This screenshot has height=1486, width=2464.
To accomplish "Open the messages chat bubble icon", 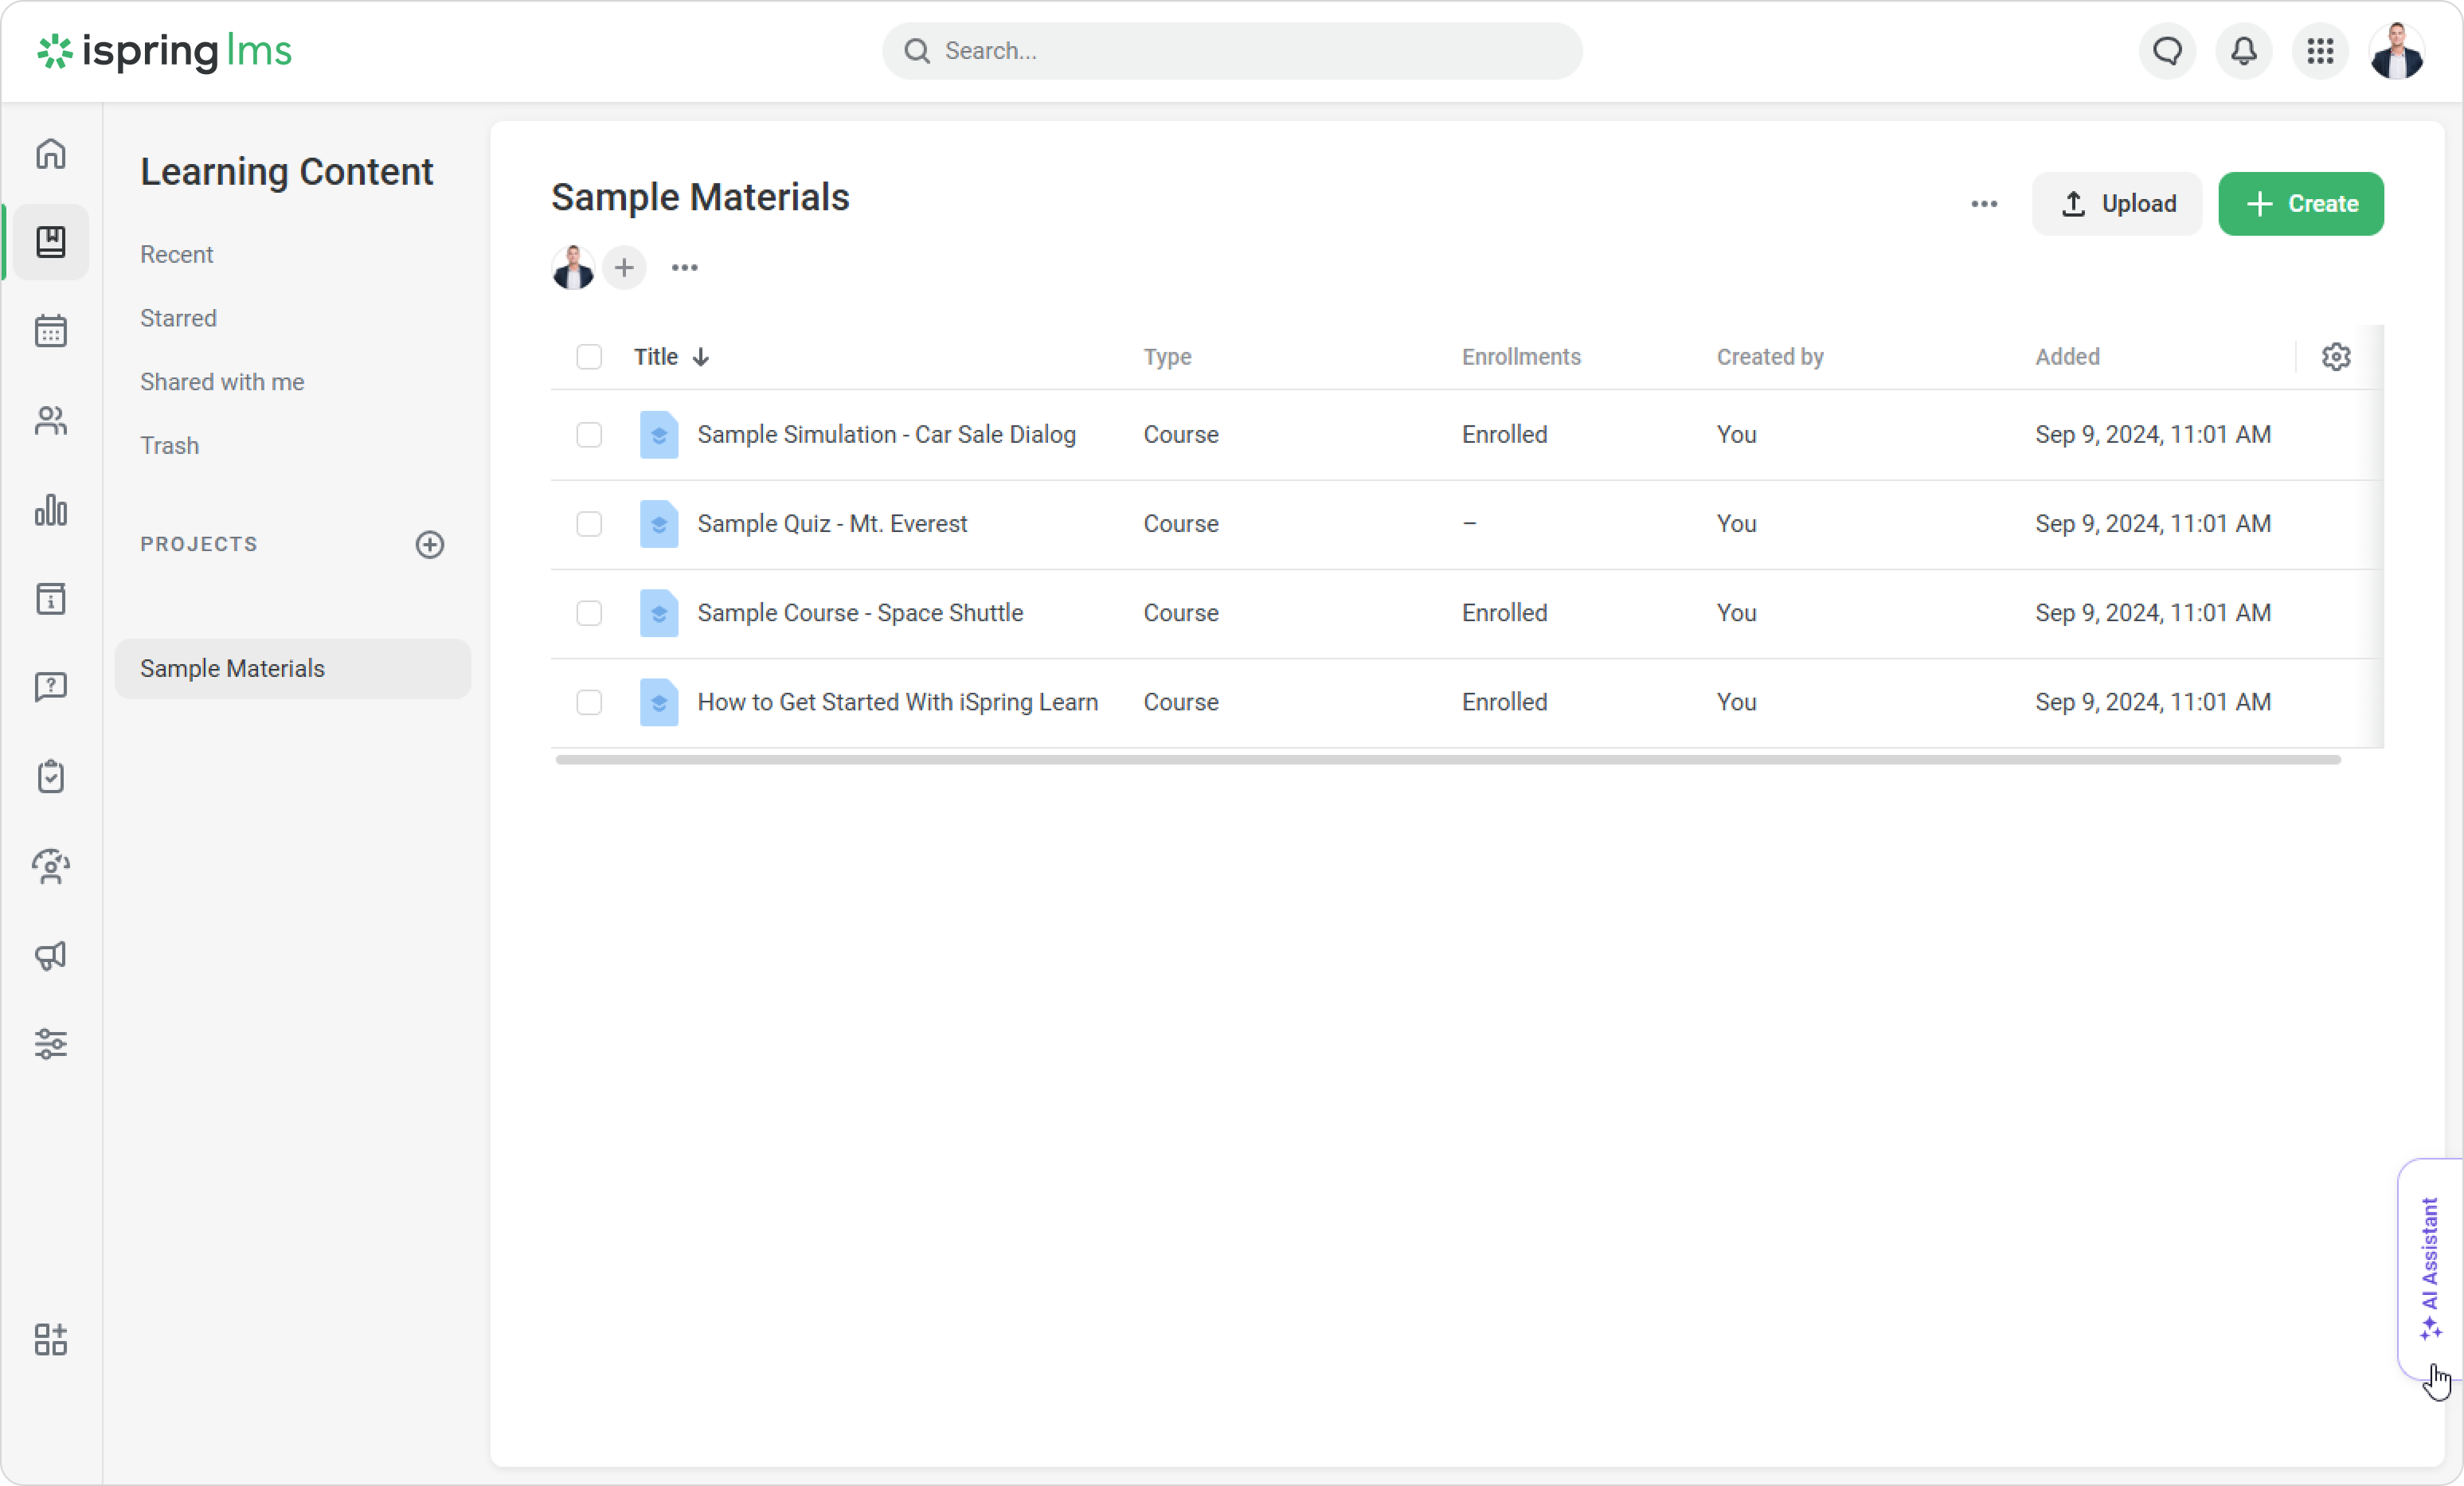I will pos(2167,51).
